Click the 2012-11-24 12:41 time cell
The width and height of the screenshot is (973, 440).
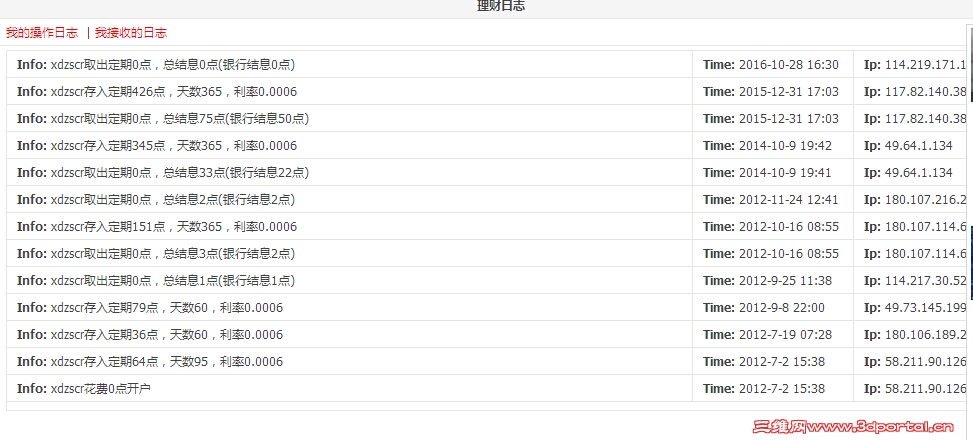(788, 200)
